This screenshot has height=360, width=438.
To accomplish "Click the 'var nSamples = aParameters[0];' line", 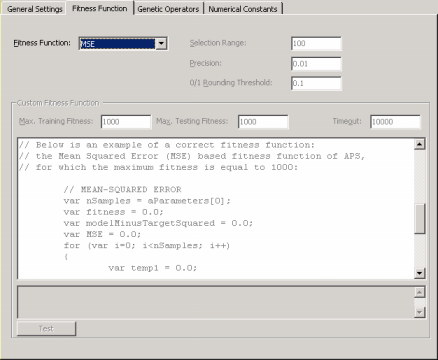I will tap(147, 201).
